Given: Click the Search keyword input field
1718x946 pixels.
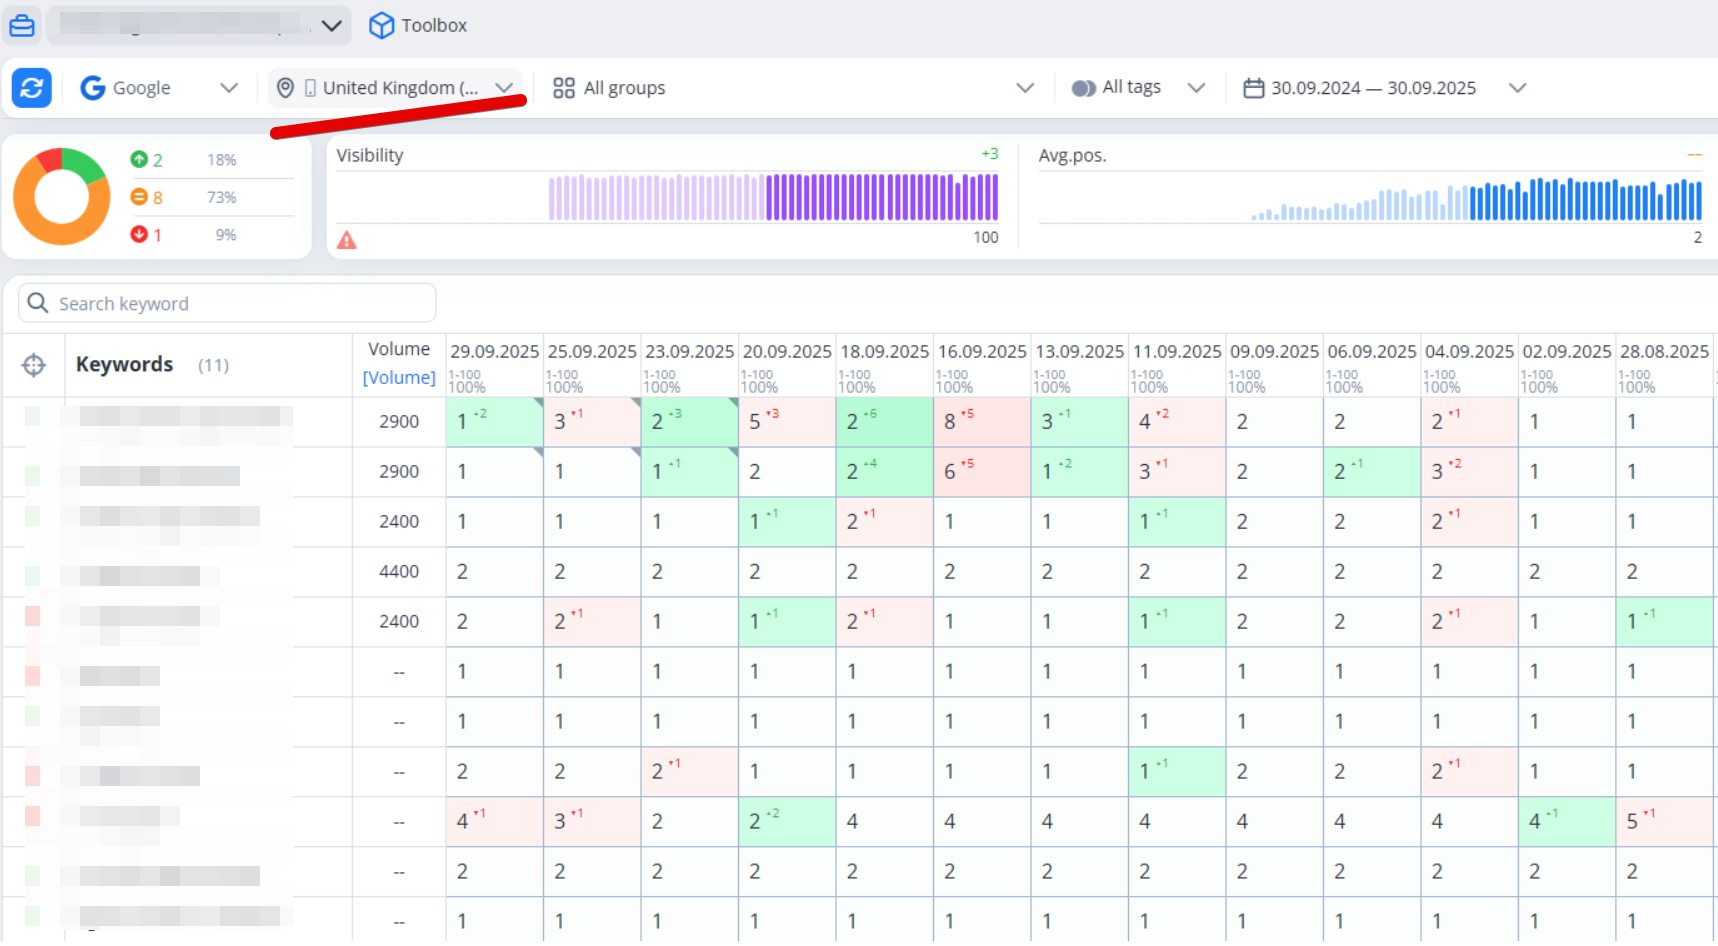Looking at the screenshot, I should click(227, 303).
